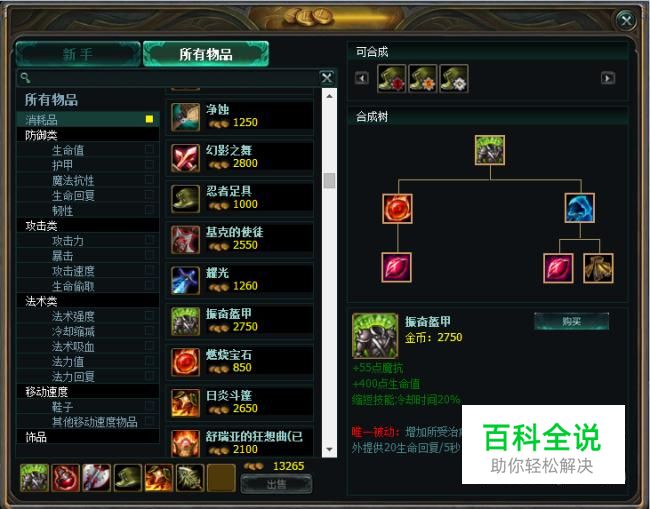Open the 所有物品 tab
Viewport: 650px width, 509px height.
point(206,54)
